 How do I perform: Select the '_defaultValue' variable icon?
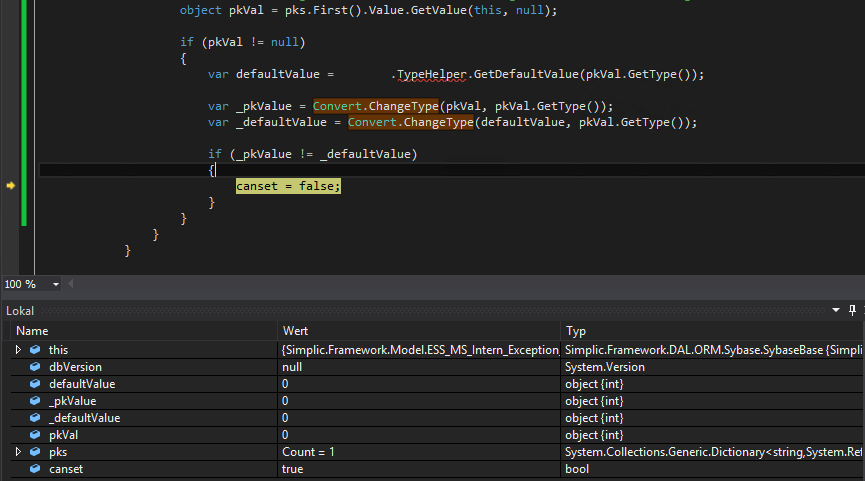pyautogui.click(x=35, y=418)
